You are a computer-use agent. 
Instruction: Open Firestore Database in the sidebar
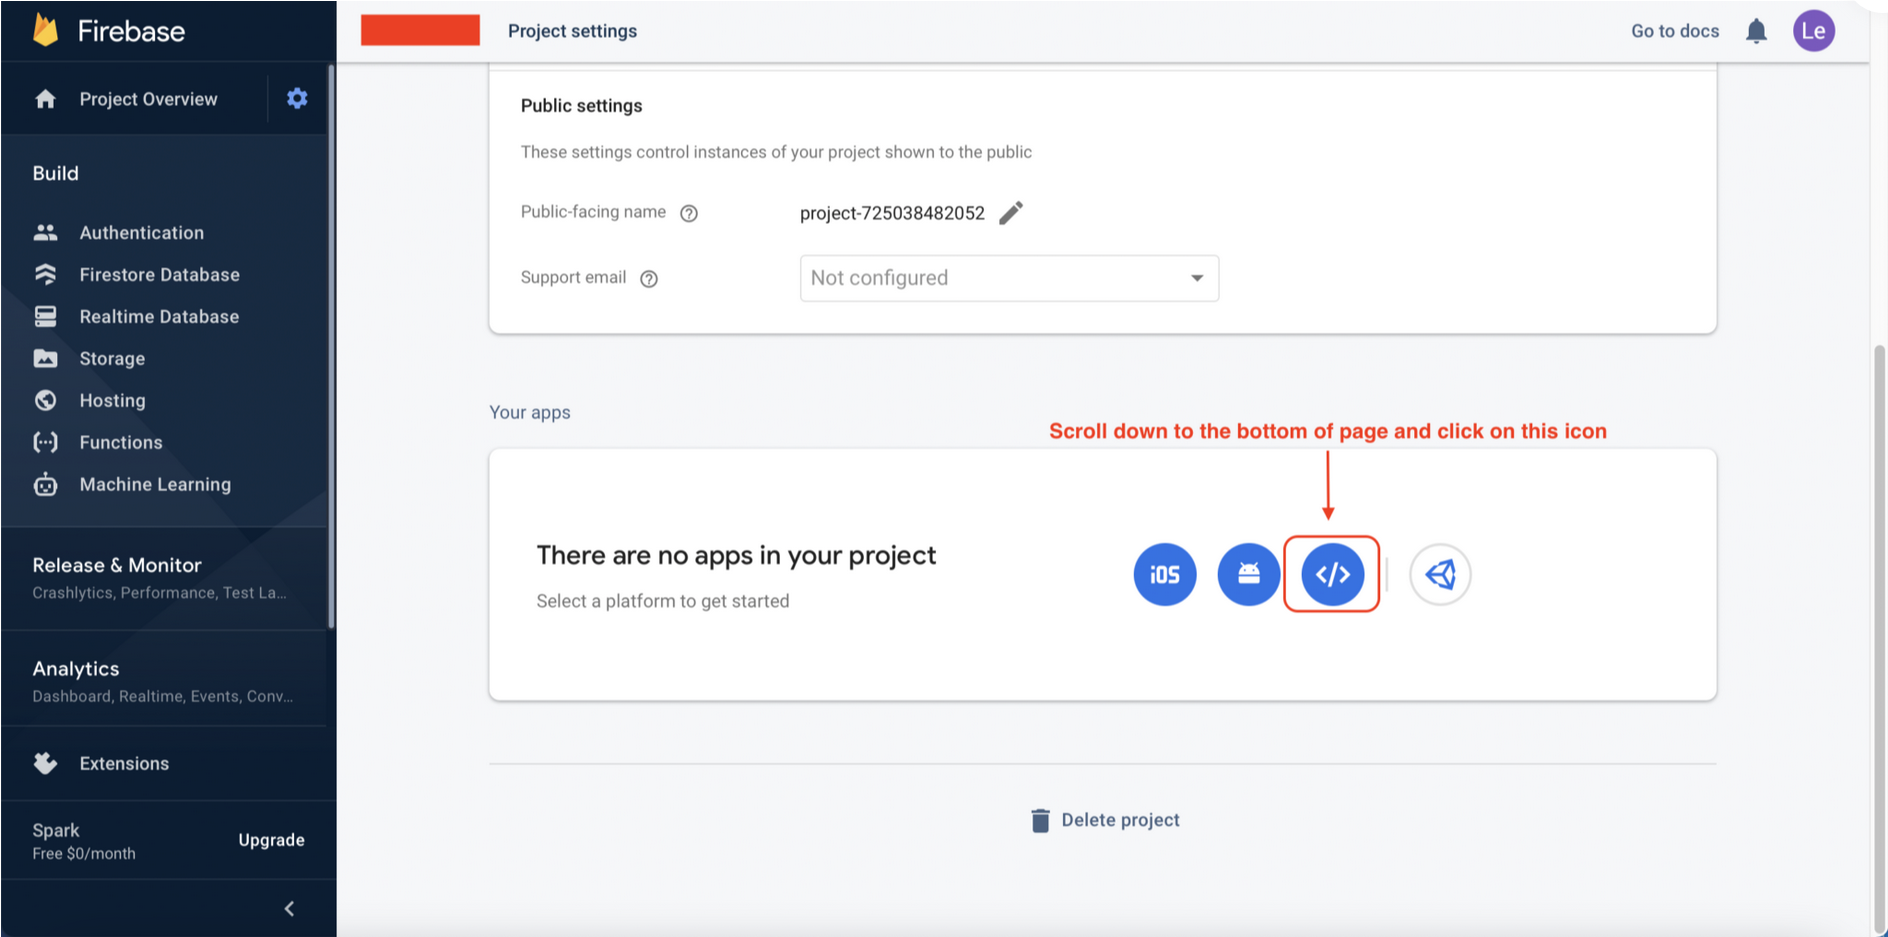[x=160, y=274]
